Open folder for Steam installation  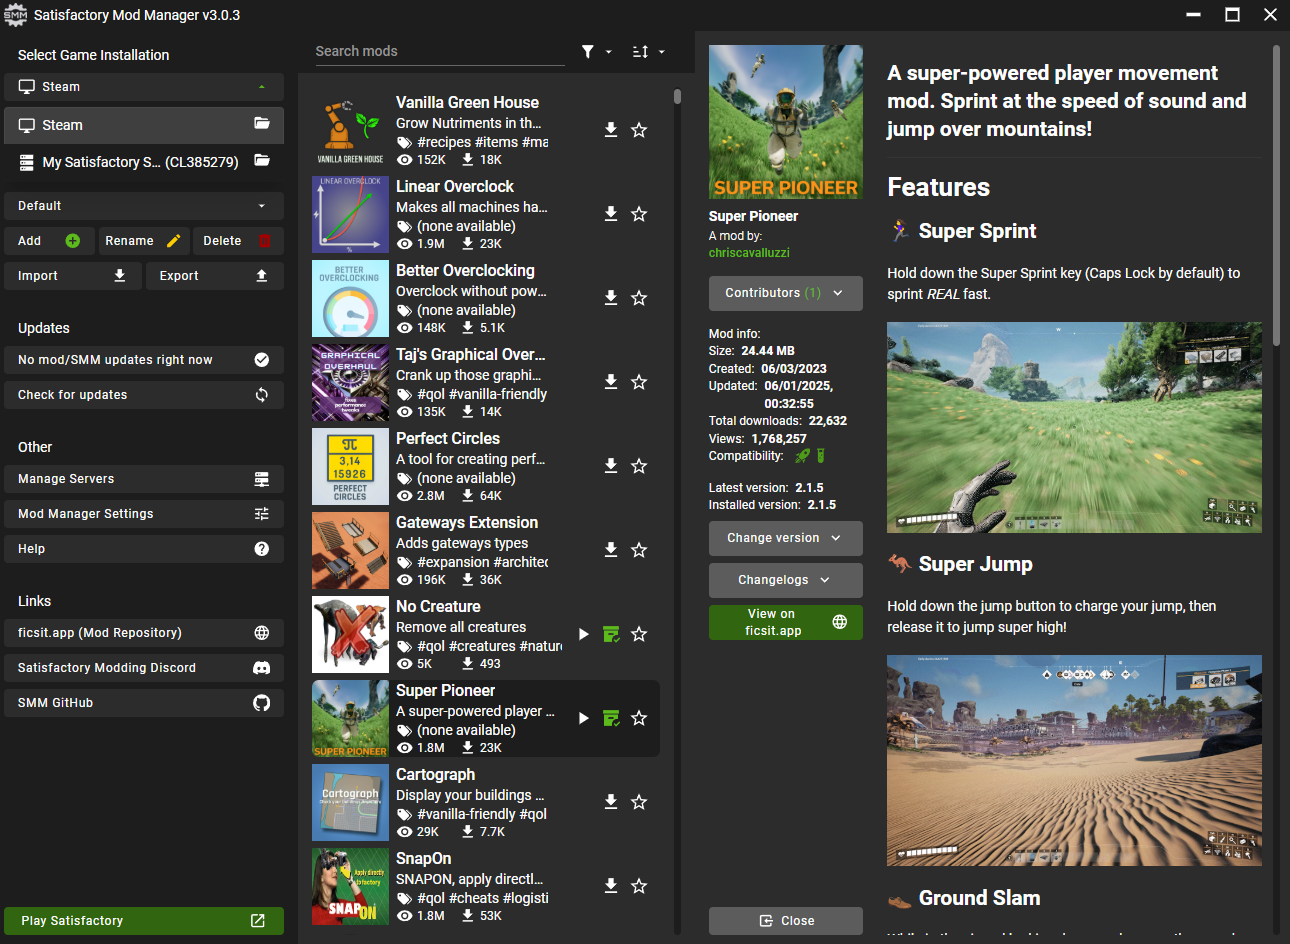[x=262, y=124]
